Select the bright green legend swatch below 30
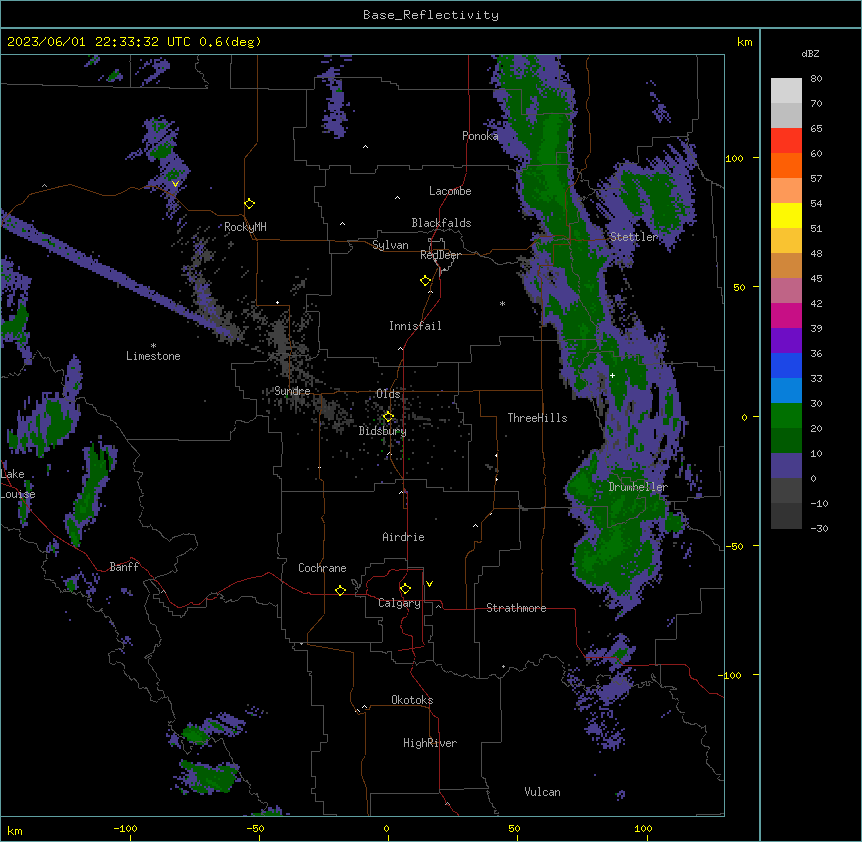 (786, 416)
